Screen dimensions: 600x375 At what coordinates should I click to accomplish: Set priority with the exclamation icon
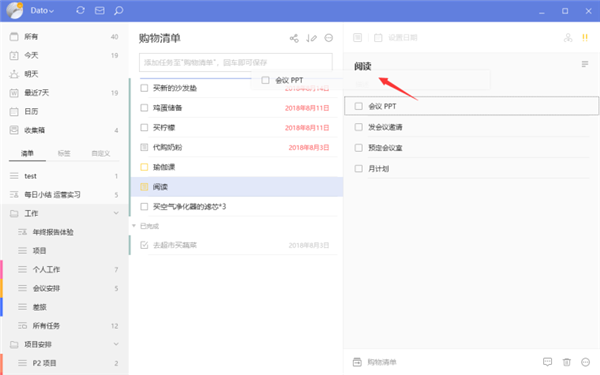(x=585, y=38)
